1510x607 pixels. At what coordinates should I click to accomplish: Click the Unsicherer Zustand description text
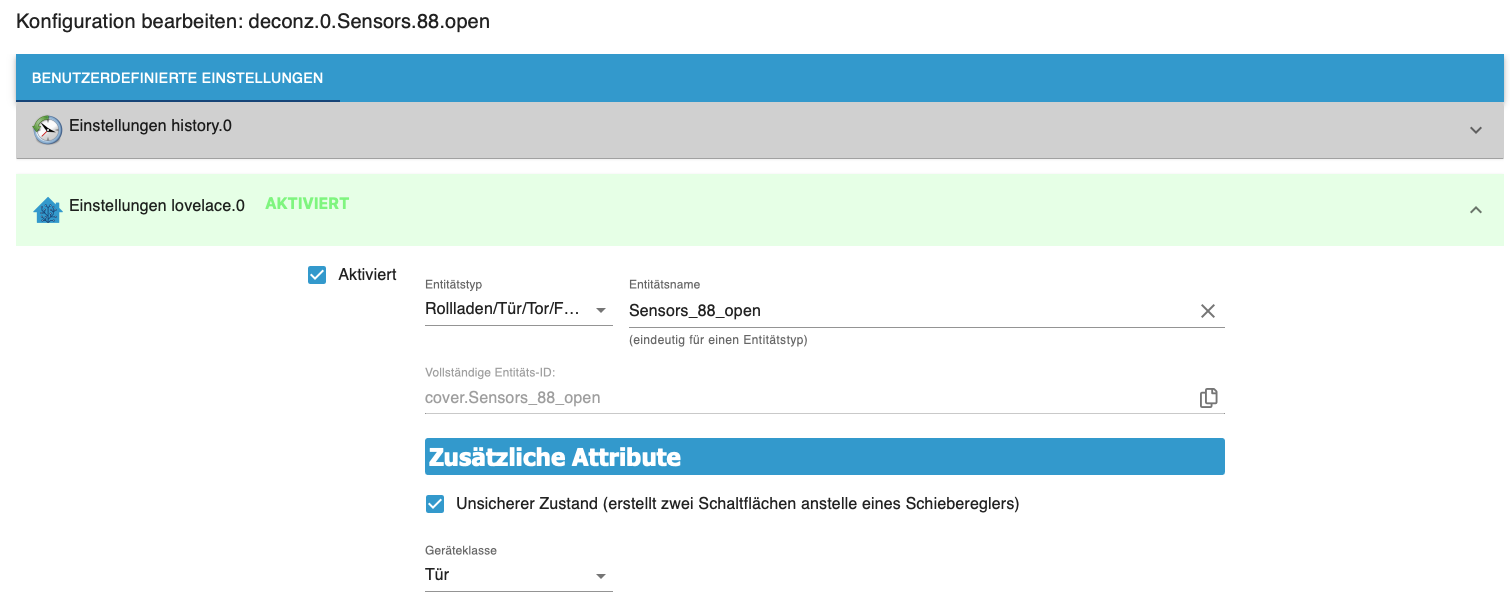(737, 504)
